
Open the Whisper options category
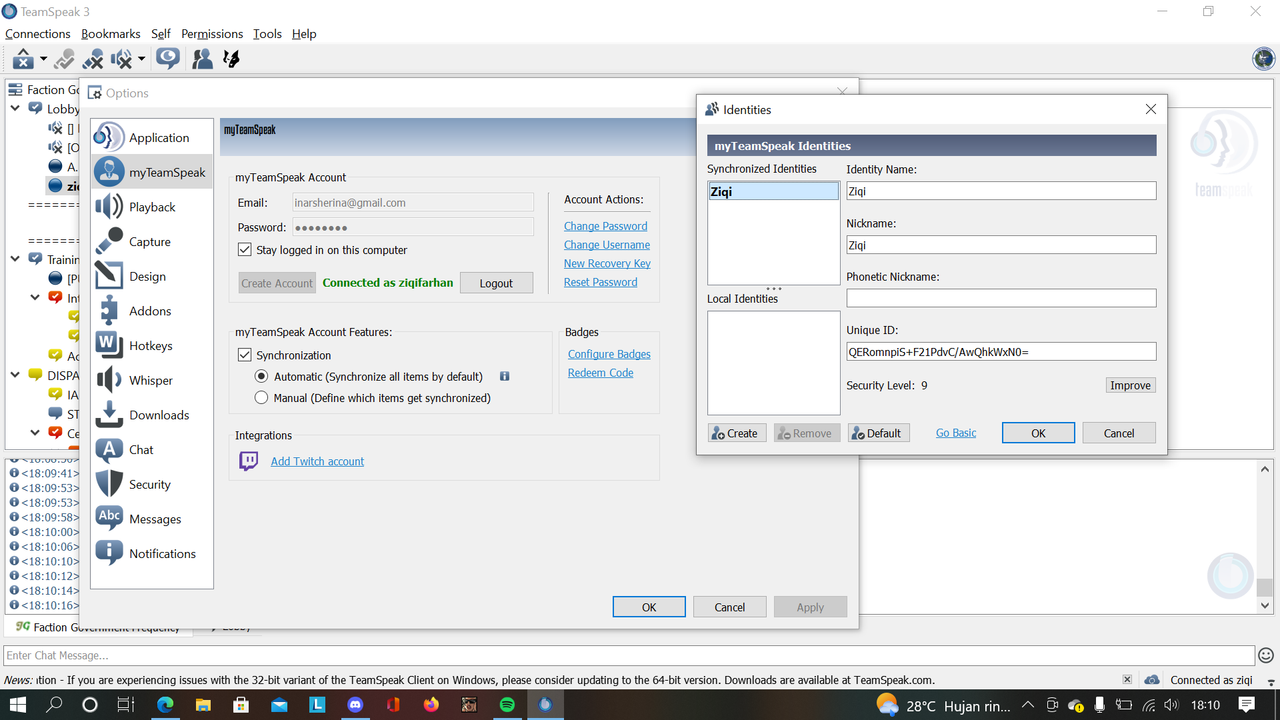[x=152, y=380]
